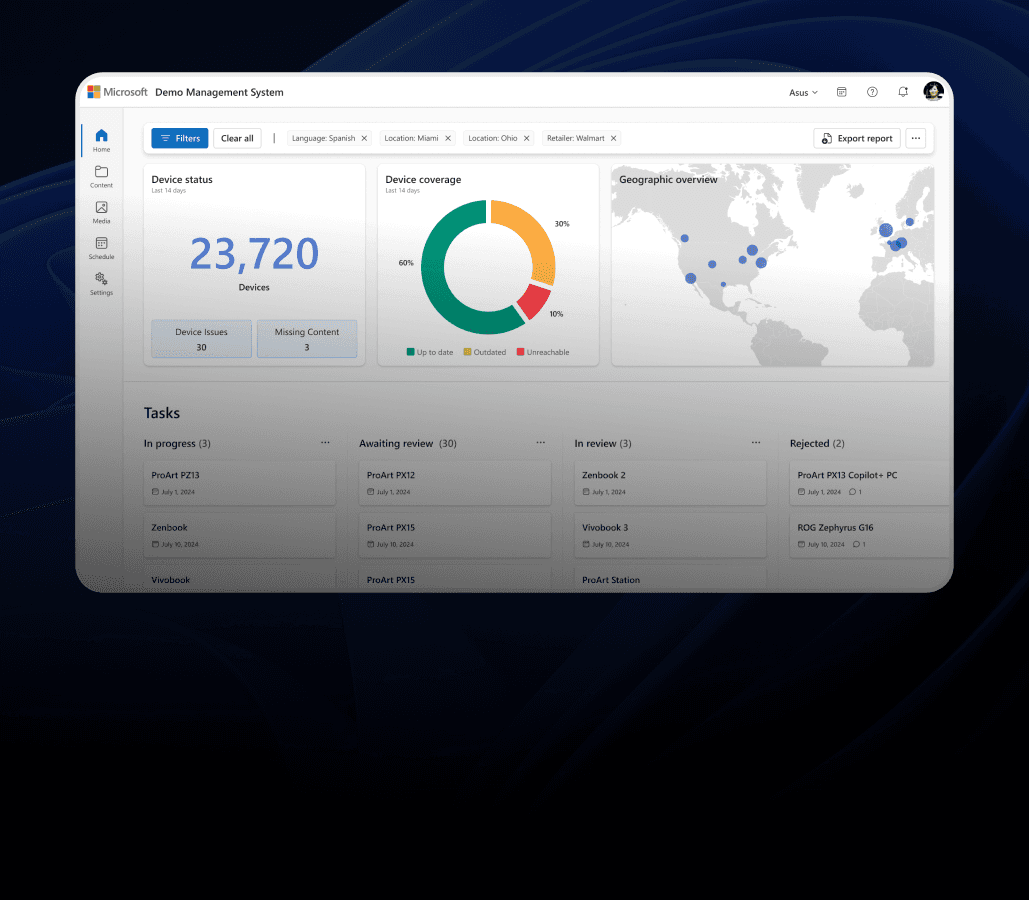Open Awaiting review column more options
The width and height of the screenshot is (1029, 900).
(540, 443)
